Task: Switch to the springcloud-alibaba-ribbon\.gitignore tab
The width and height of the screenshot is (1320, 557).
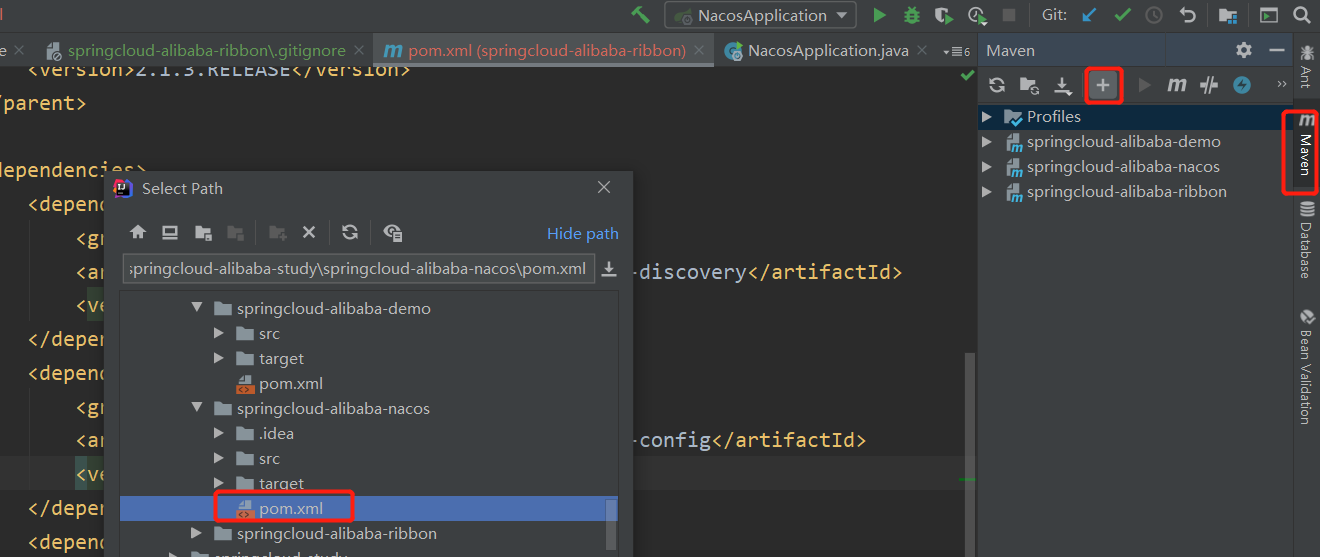Action: pyautogui.click(x=206, y=50)
